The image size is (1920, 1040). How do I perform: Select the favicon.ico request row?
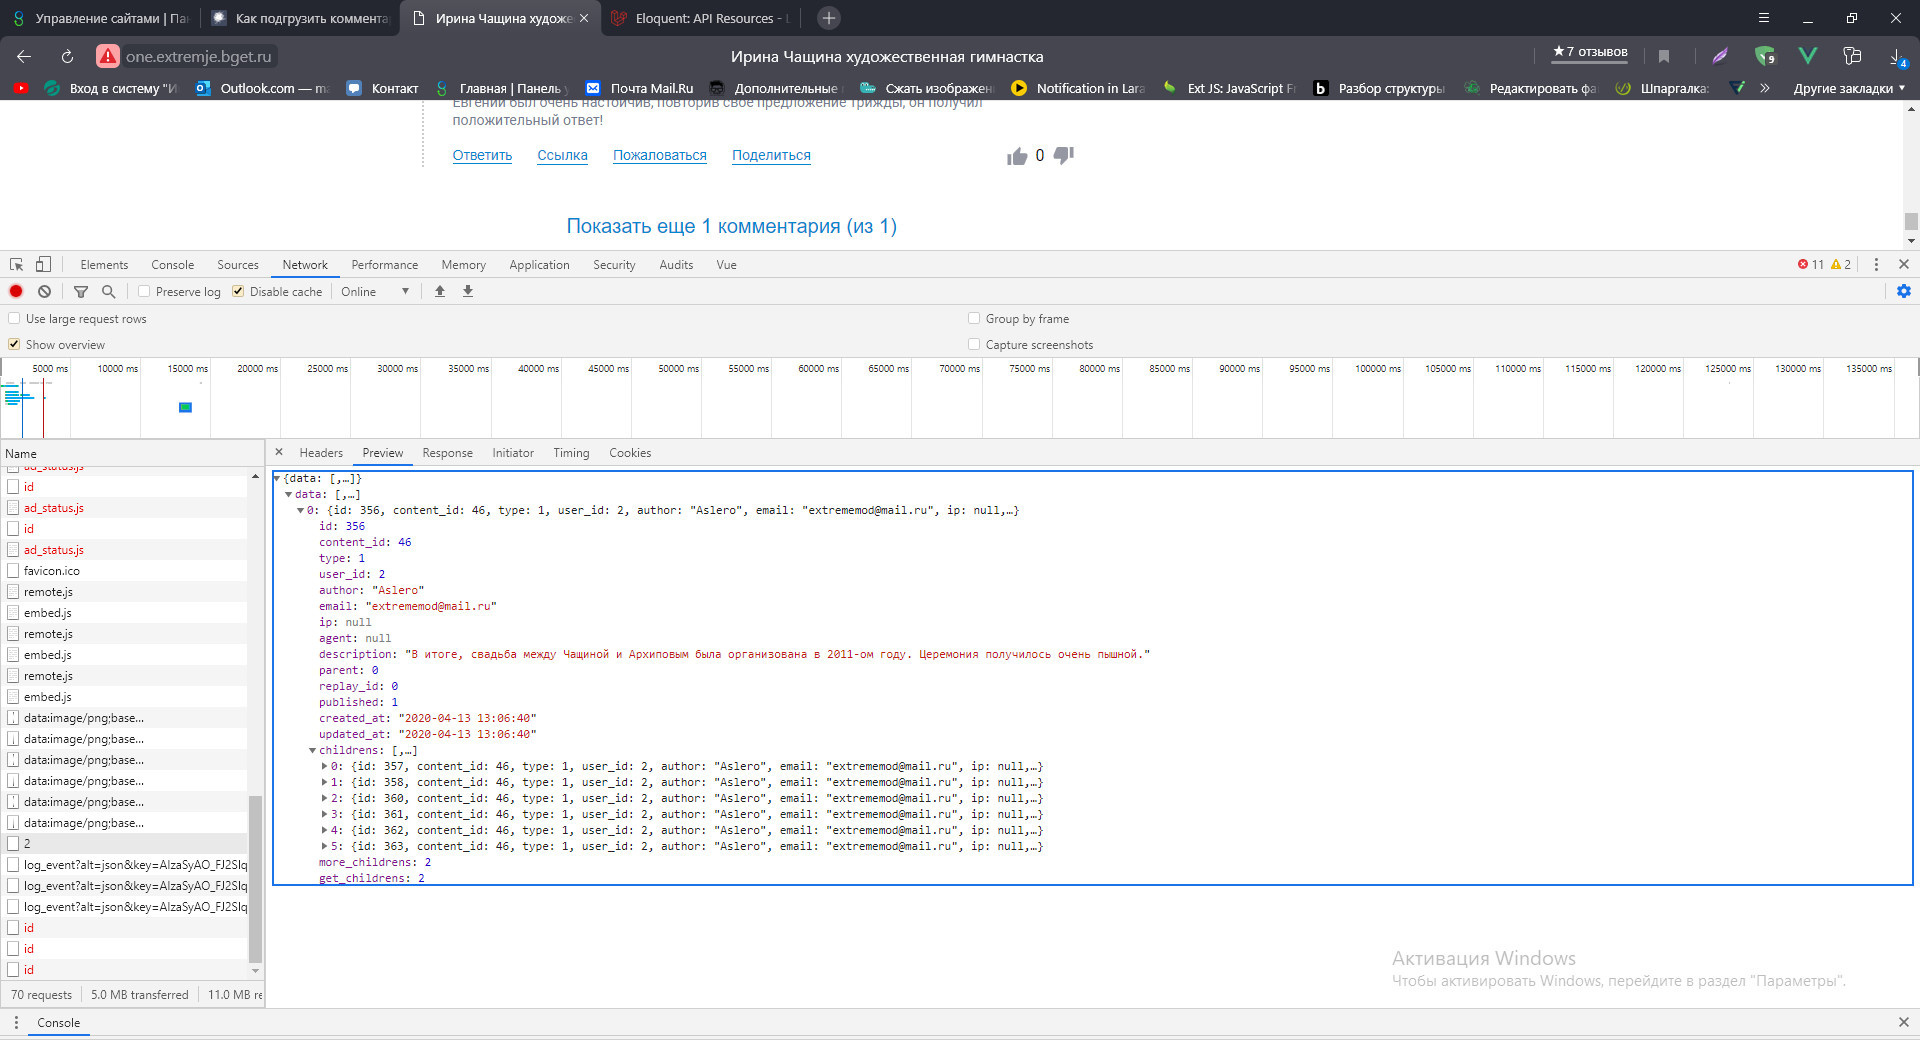pyautogui.click(x=124, y=570)
